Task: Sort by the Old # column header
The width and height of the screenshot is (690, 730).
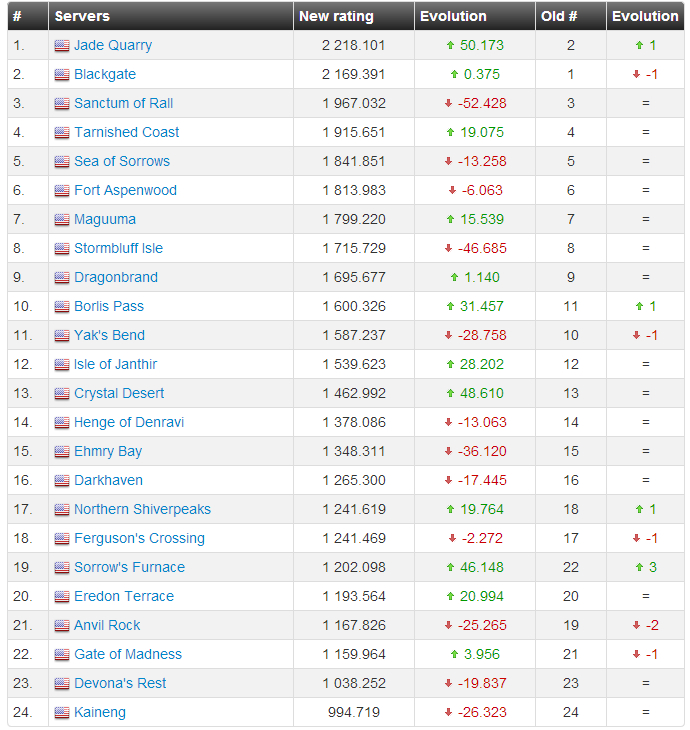Action: pyautogui.click(x=571, y=16)
